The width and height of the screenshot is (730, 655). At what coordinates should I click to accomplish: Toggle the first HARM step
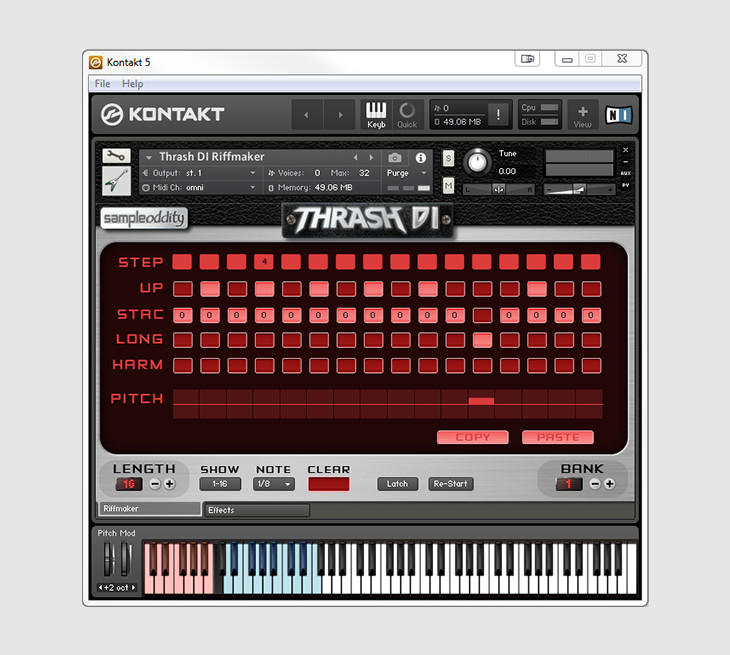click(x=182, y=365)
